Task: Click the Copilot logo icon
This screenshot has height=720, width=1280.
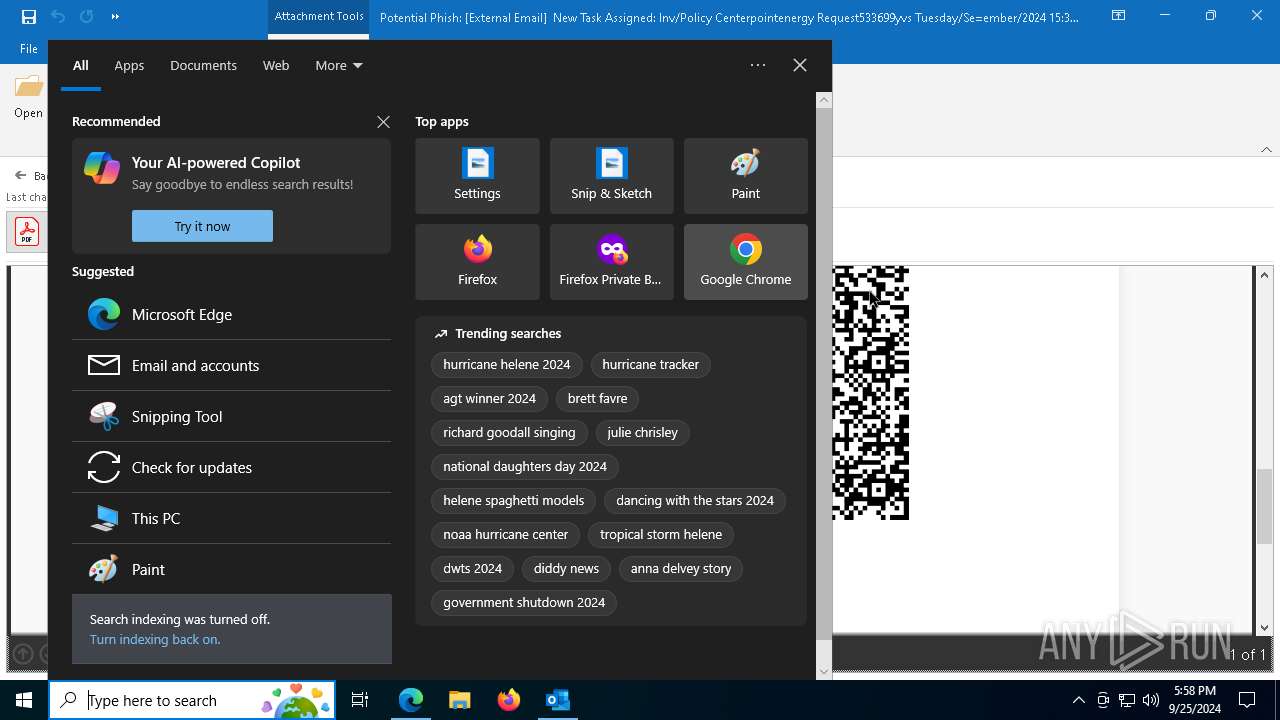Action: (x=102, y=168)
